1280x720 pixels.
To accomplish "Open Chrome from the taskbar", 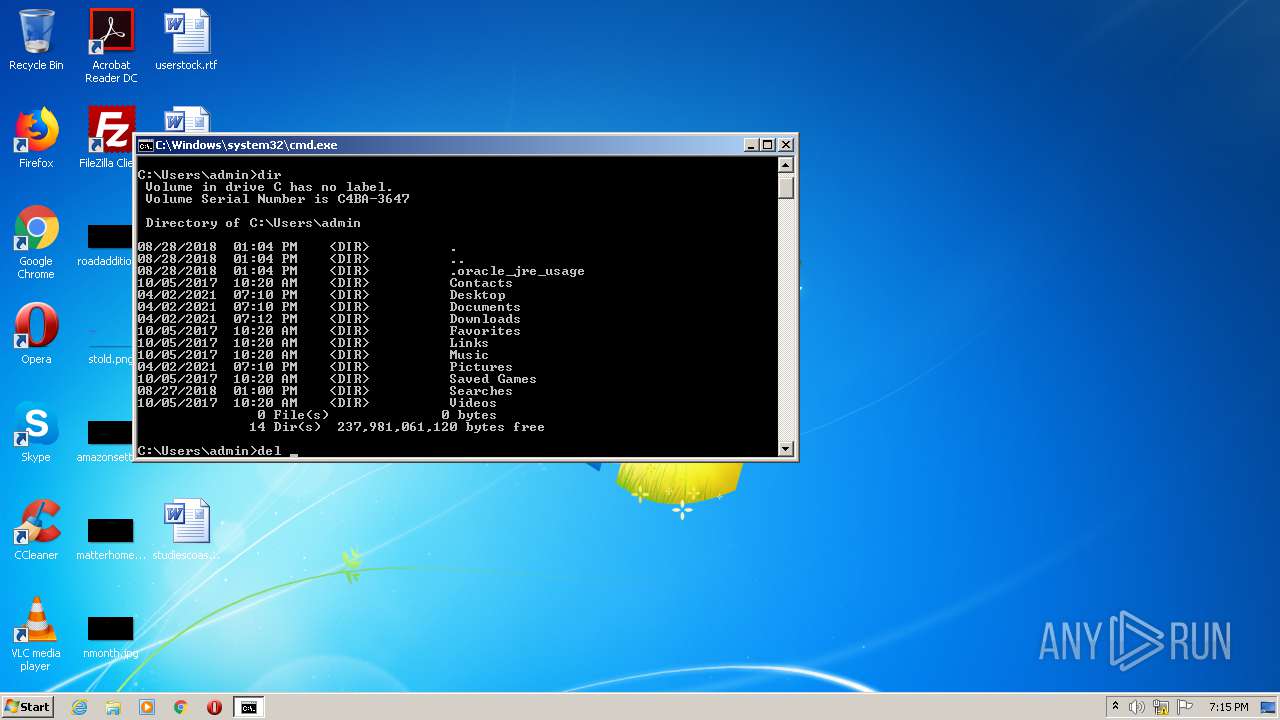I will tap(181, 707).
